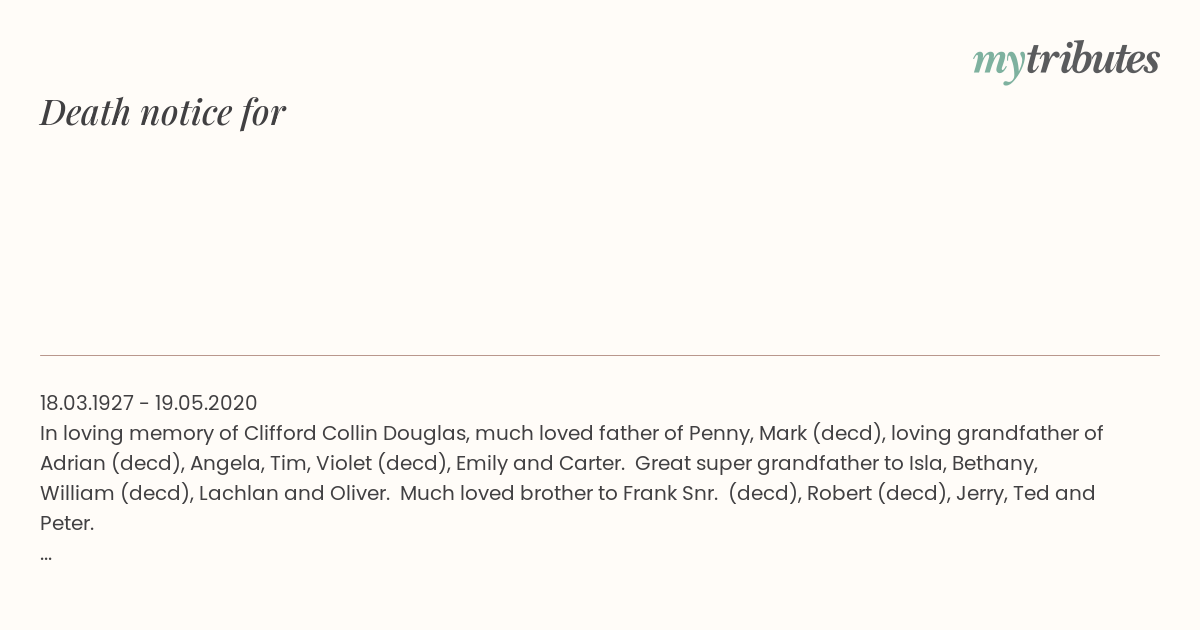The height and width of the screenshot is (630, 1200).
Task: Click the name Clifford Collin Douglas
Action: tap(356, 433)
